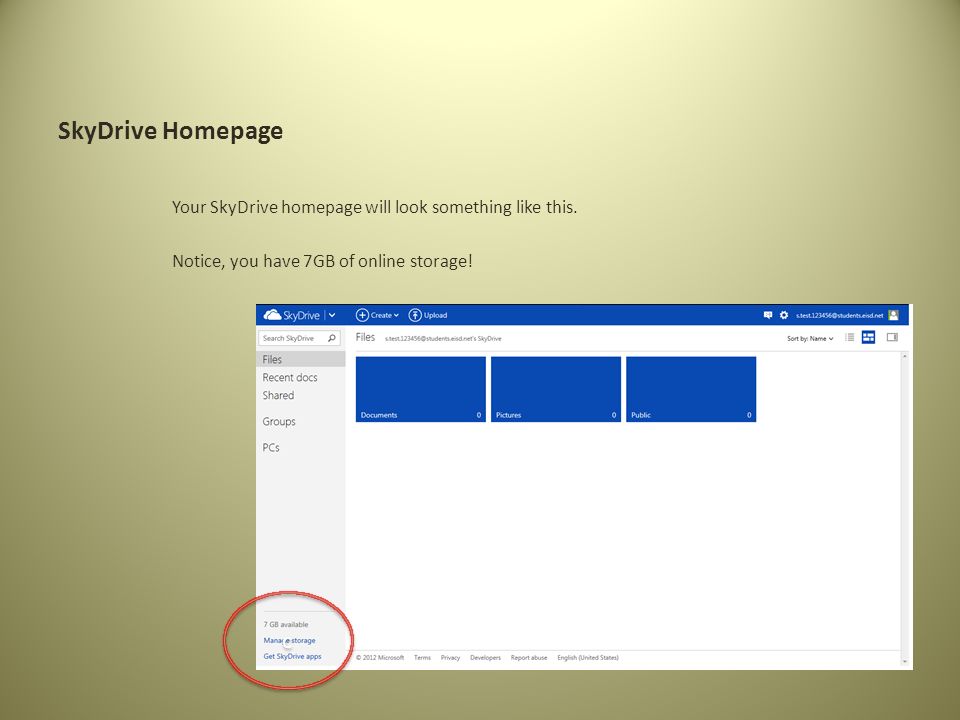
Task: Expand the dropdown arrow beside SkyDrive logo
Action: (x=332, y=315)
